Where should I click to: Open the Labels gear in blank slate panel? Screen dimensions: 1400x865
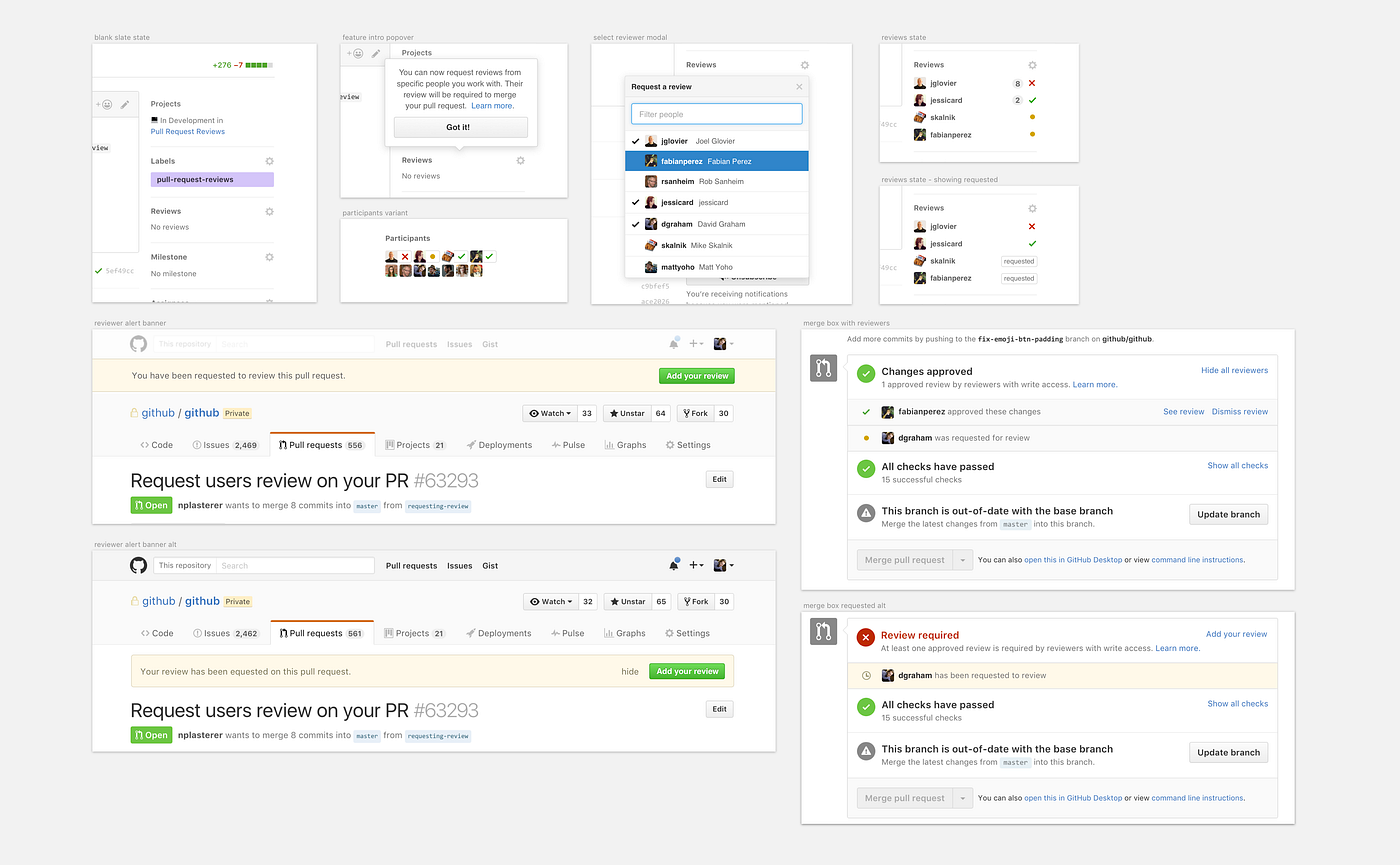(269, 161)
